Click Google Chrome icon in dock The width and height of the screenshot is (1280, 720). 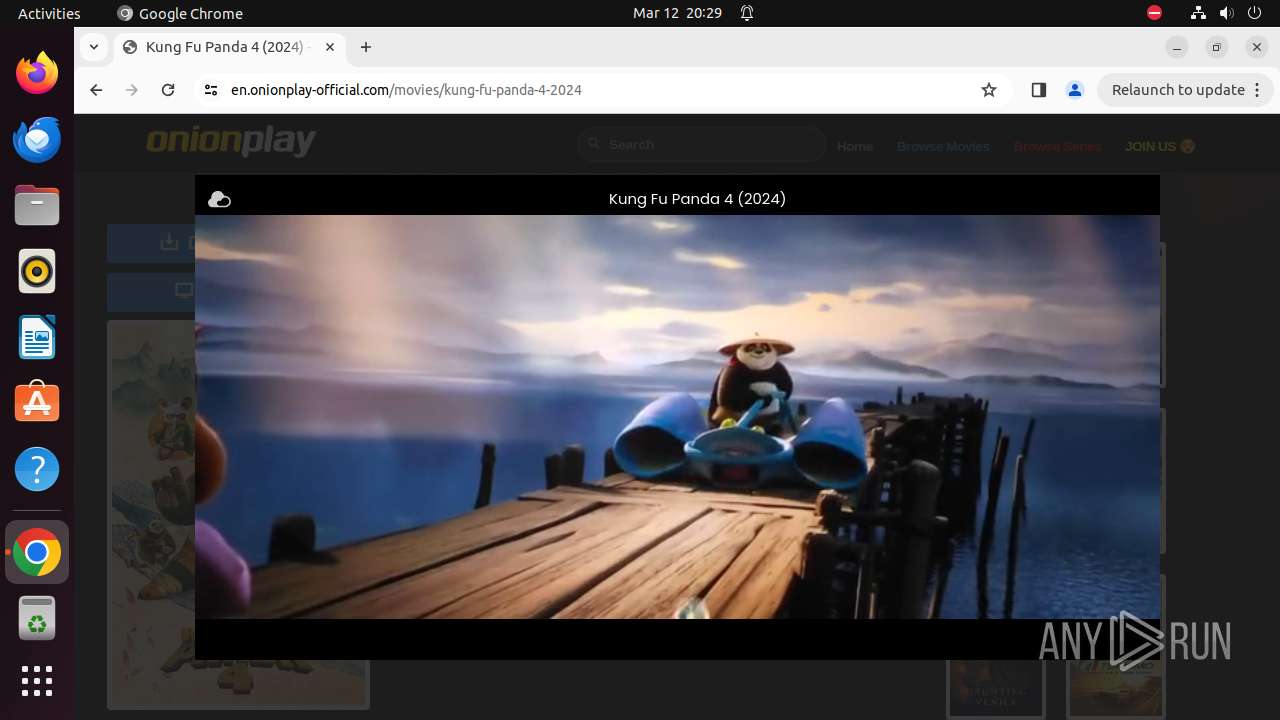tap(37, 552)
